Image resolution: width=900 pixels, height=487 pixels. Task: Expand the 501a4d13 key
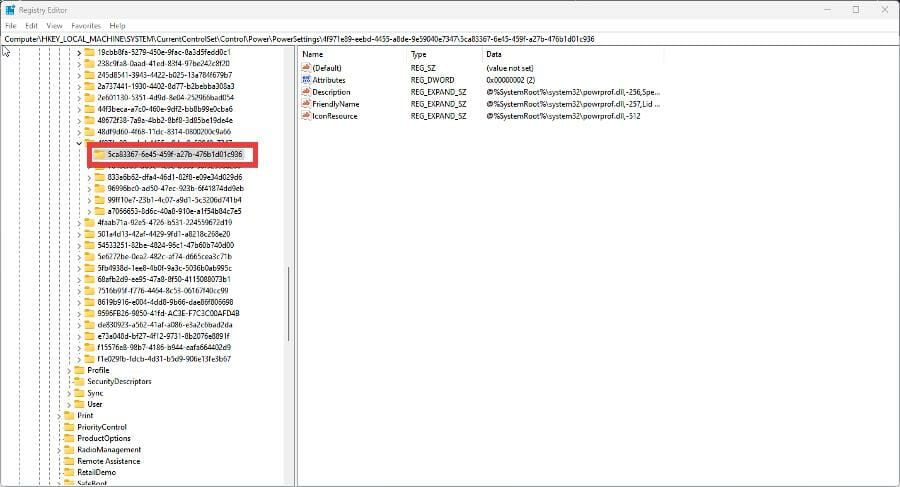point(79,234)
